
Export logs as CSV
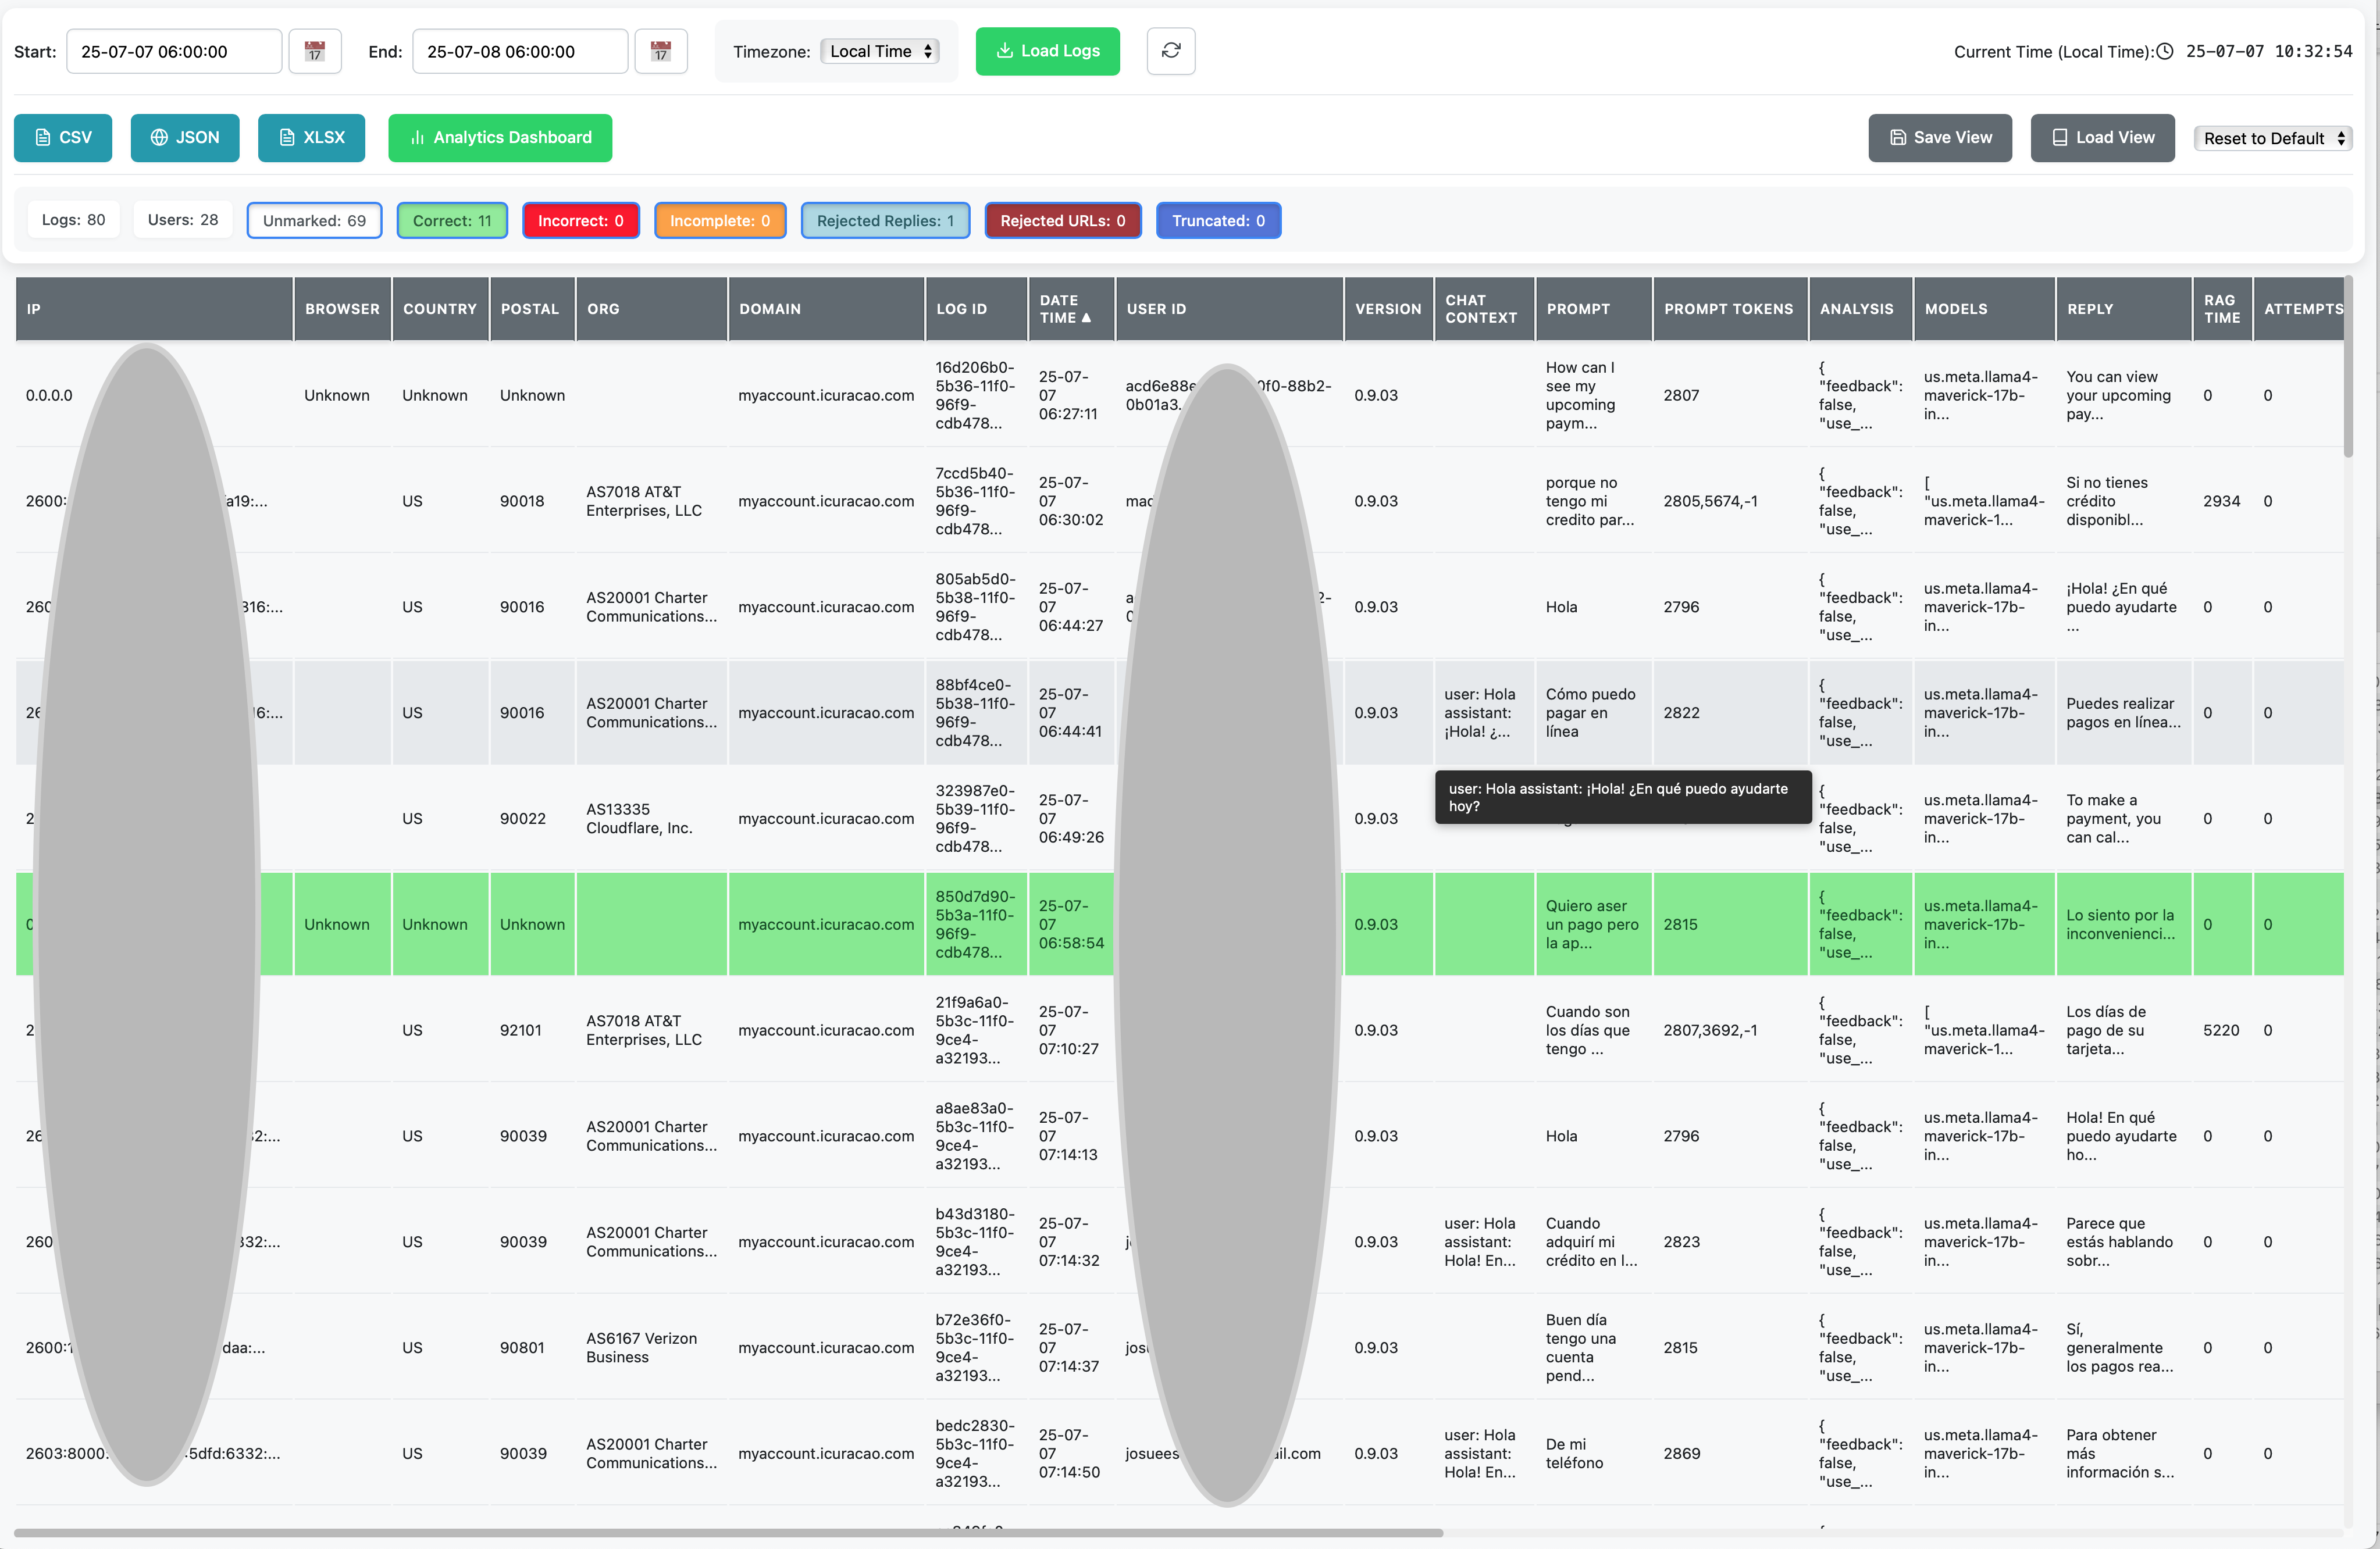click(x=63, y=138)
